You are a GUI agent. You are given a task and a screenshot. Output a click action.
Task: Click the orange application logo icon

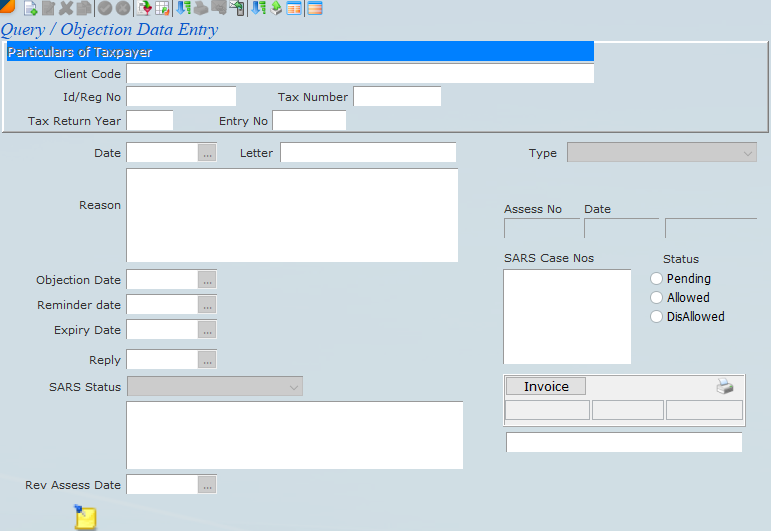pos(8,7)
